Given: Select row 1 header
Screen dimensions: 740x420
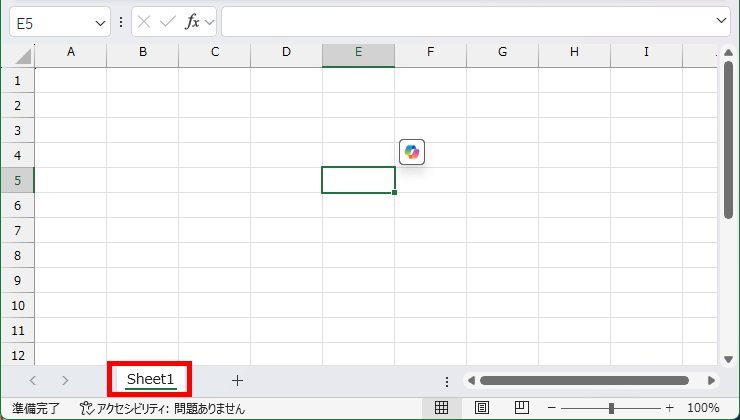Looking at the screenshot, I should [x=18, y=80].
